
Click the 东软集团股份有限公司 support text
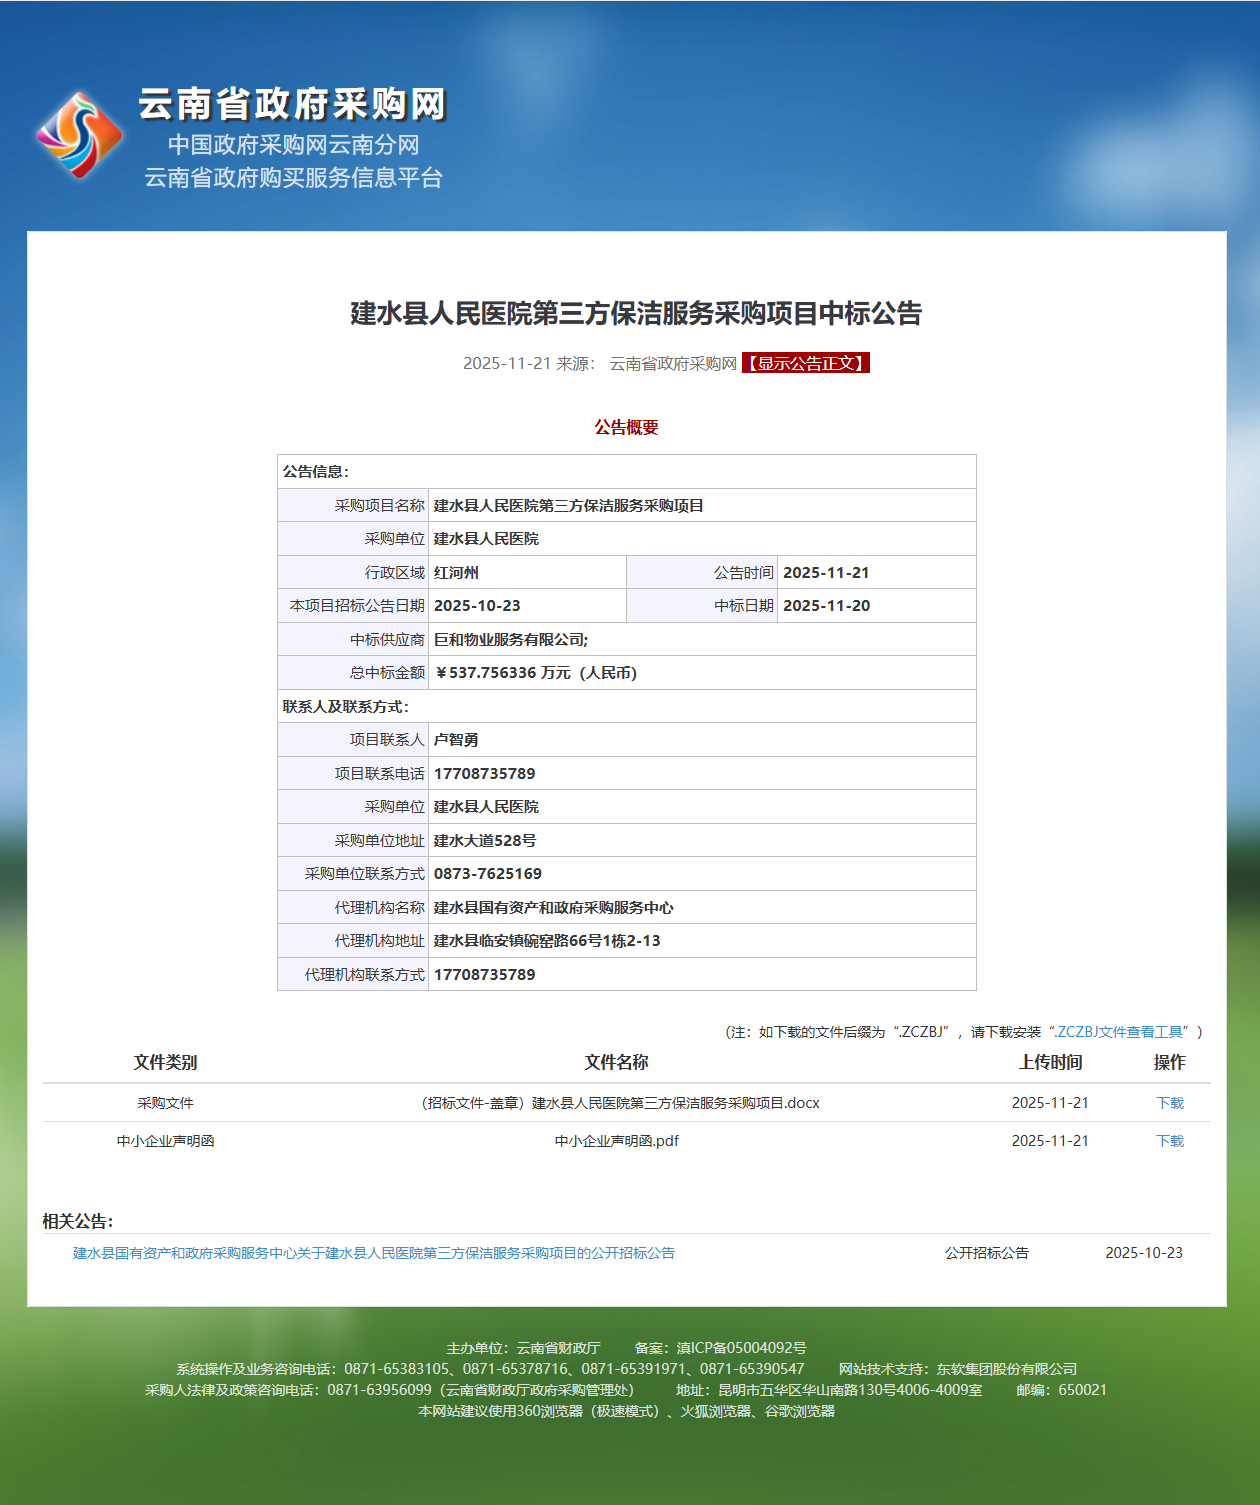point(1008,1368)
